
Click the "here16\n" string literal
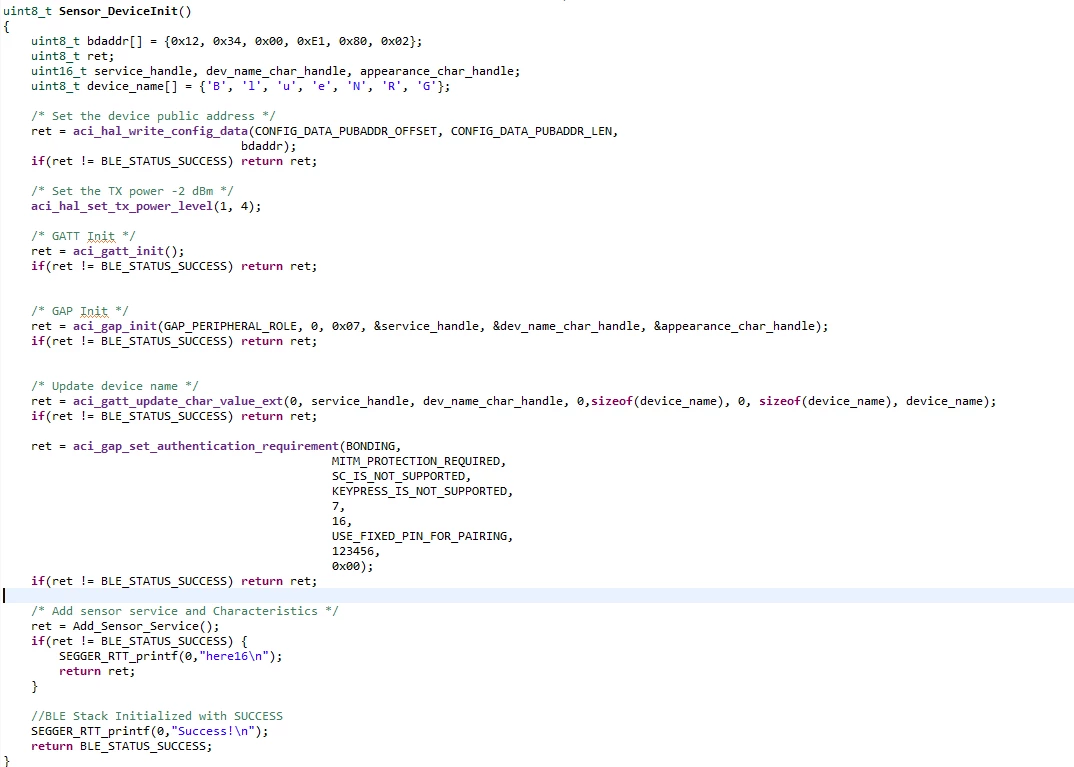(234, 656)
